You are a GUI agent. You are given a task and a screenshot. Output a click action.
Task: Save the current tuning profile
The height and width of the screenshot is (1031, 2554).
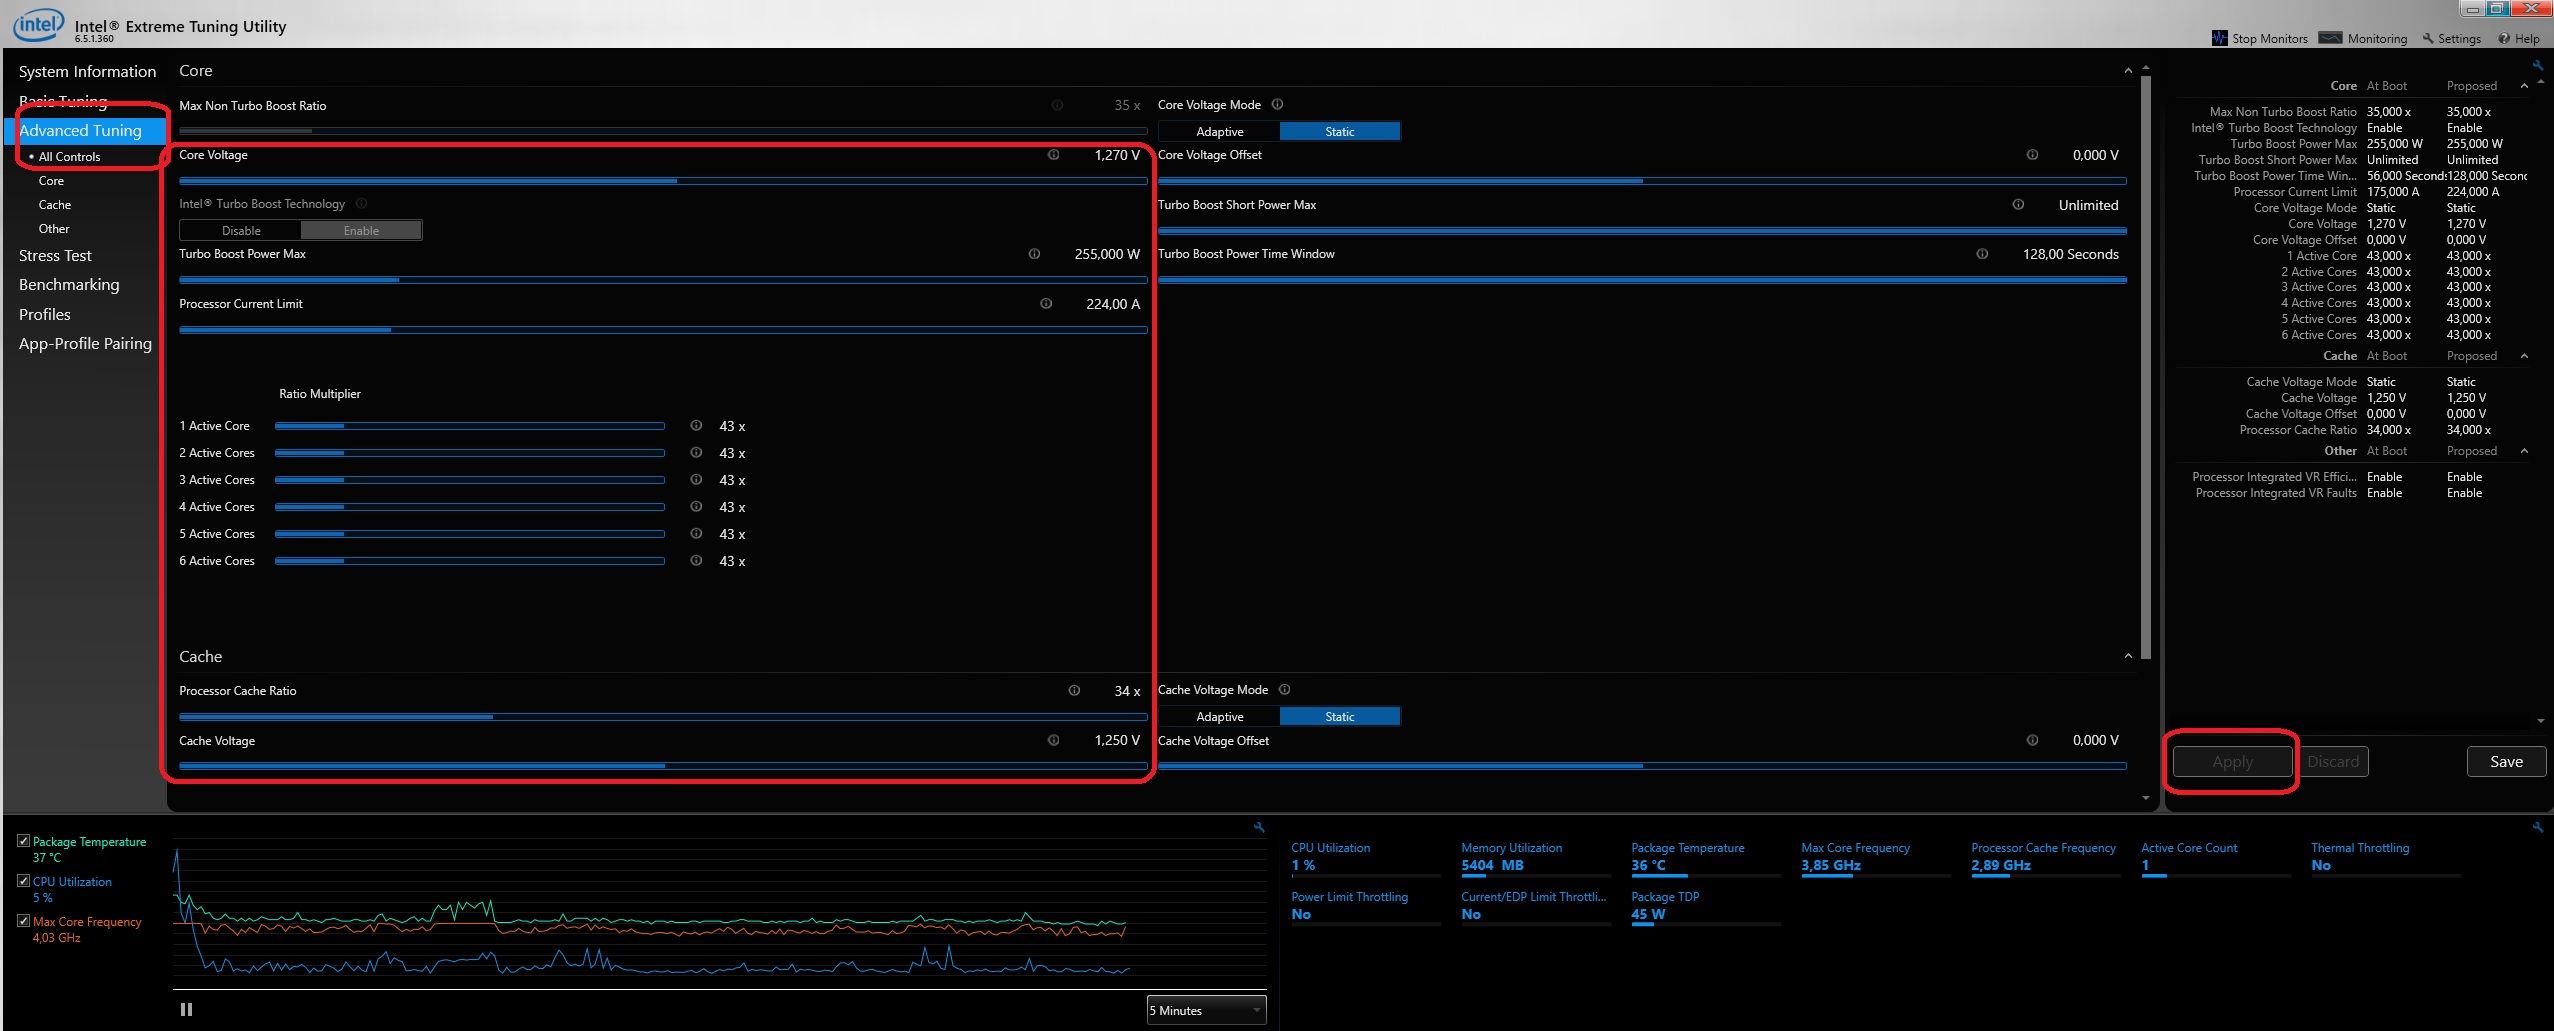click(x=2506, y=762)
